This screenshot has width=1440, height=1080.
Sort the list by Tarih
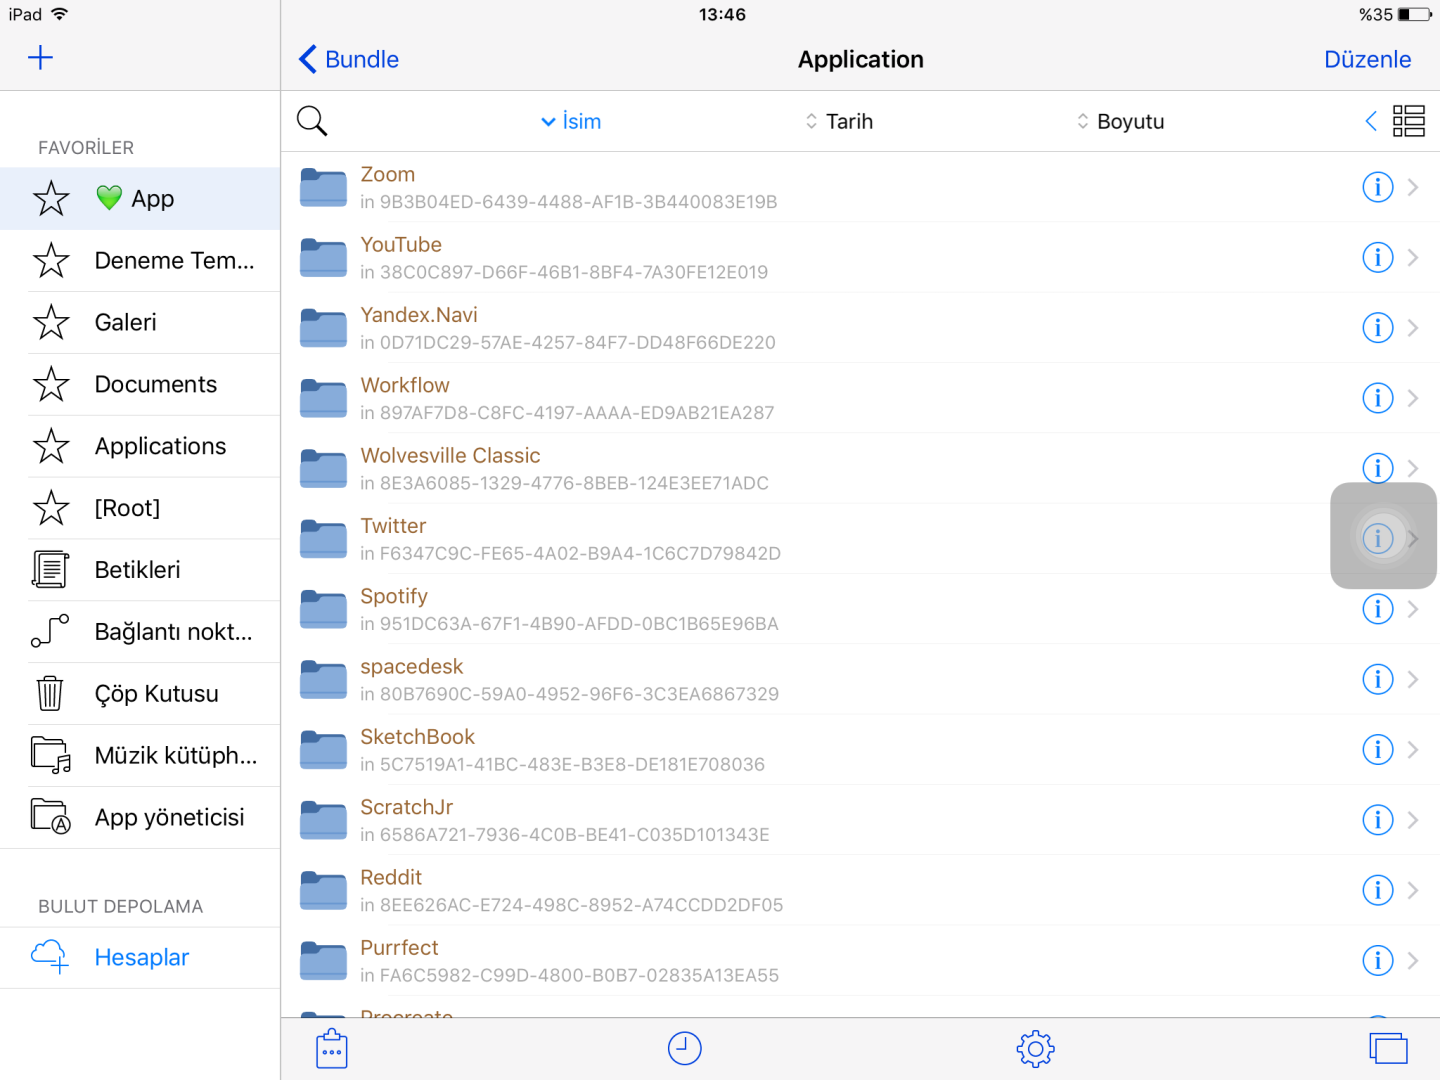click(x=839, y=121)
